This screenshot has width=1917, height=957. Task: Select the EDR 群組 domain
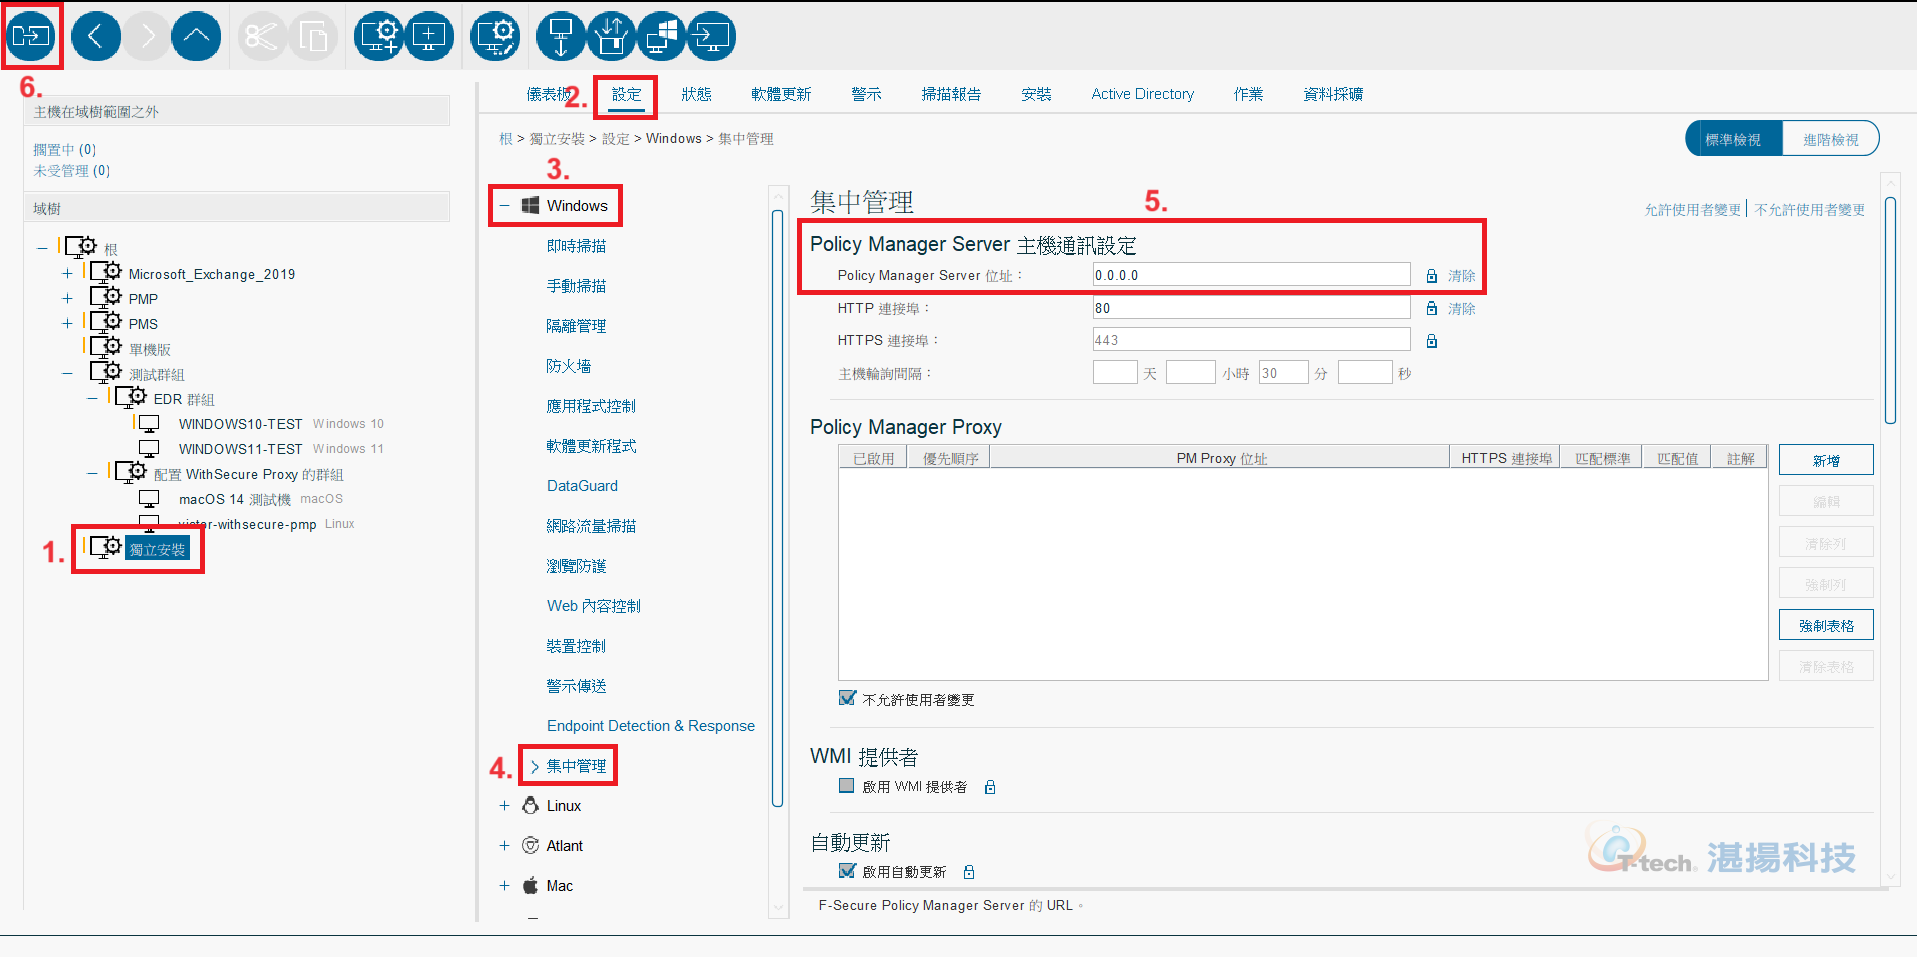[183, 399]
